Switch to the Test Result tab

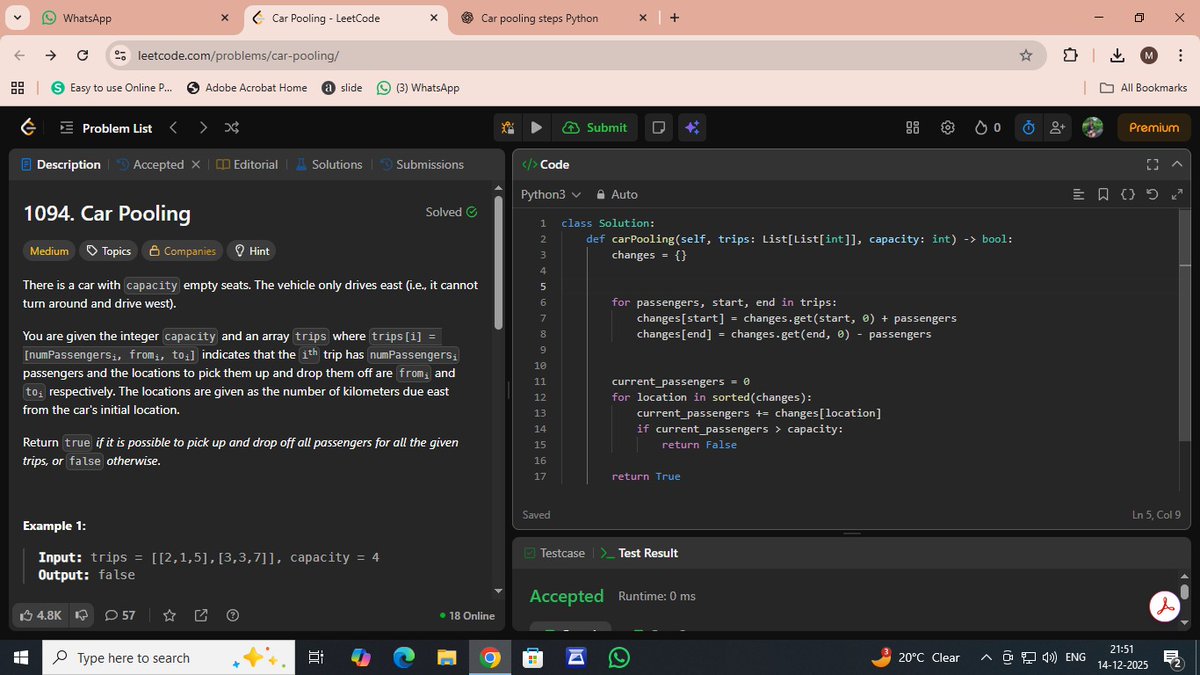[638, 553]
